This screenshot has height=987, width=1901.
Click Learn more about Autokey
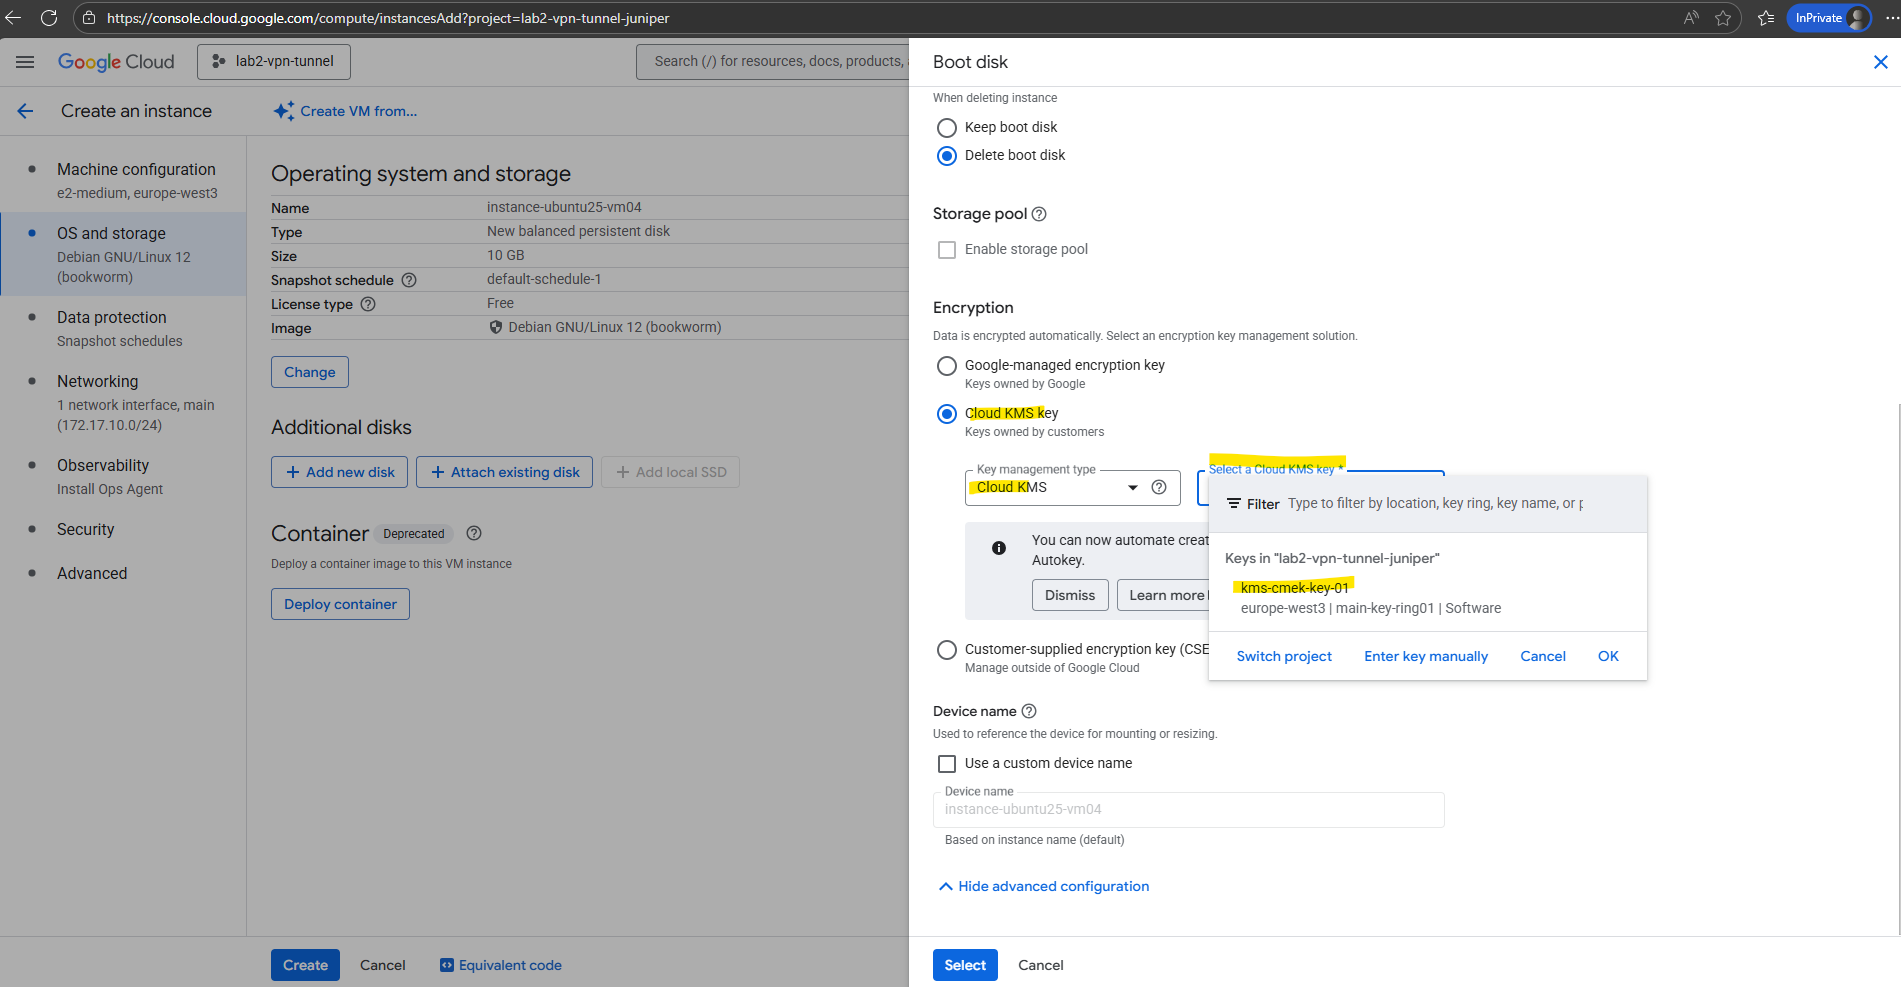tap(1164, 595)
